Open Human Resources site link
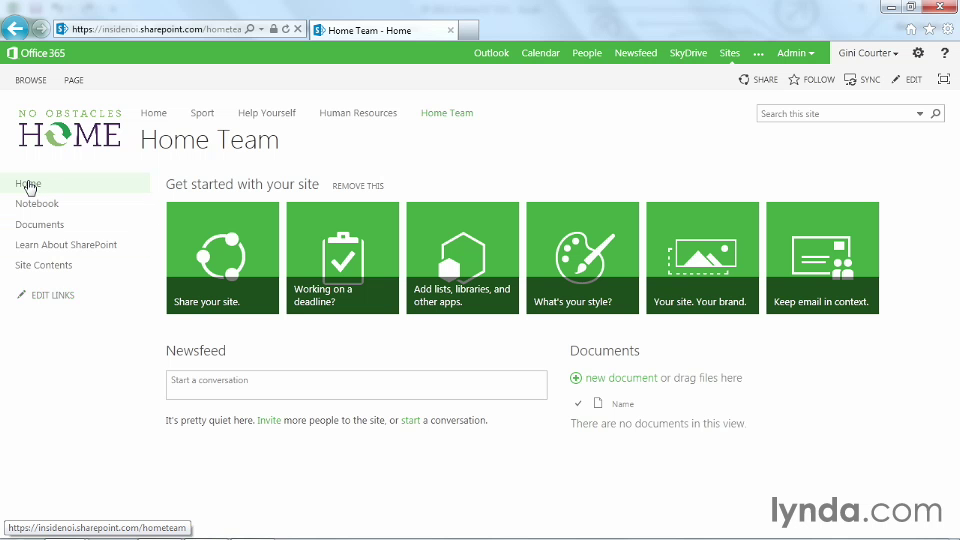960x540 pixels. (x=358, y=113)
